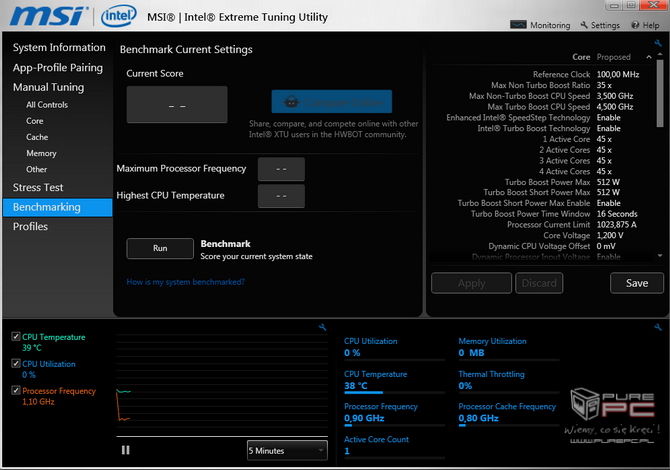Click the Apply button
The height and width of the screenshot is (470, 670).
click(x=471, y=283)
